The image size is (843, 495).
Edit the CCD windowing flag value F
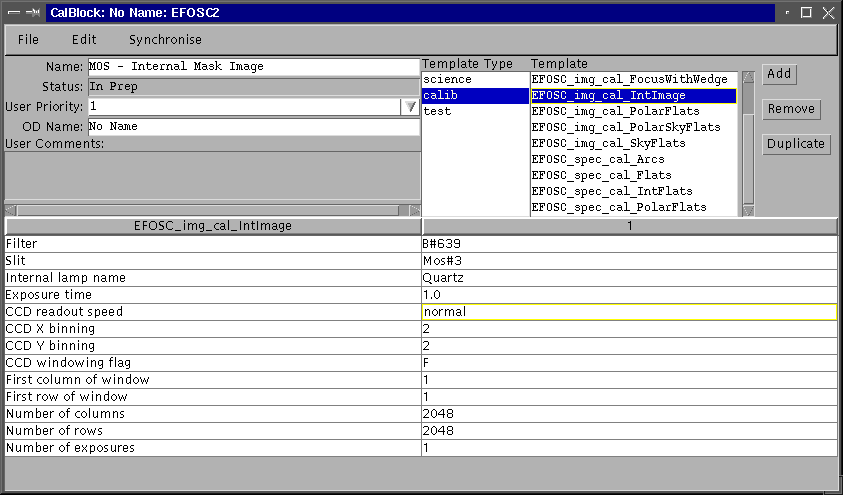tap(630, 363)
